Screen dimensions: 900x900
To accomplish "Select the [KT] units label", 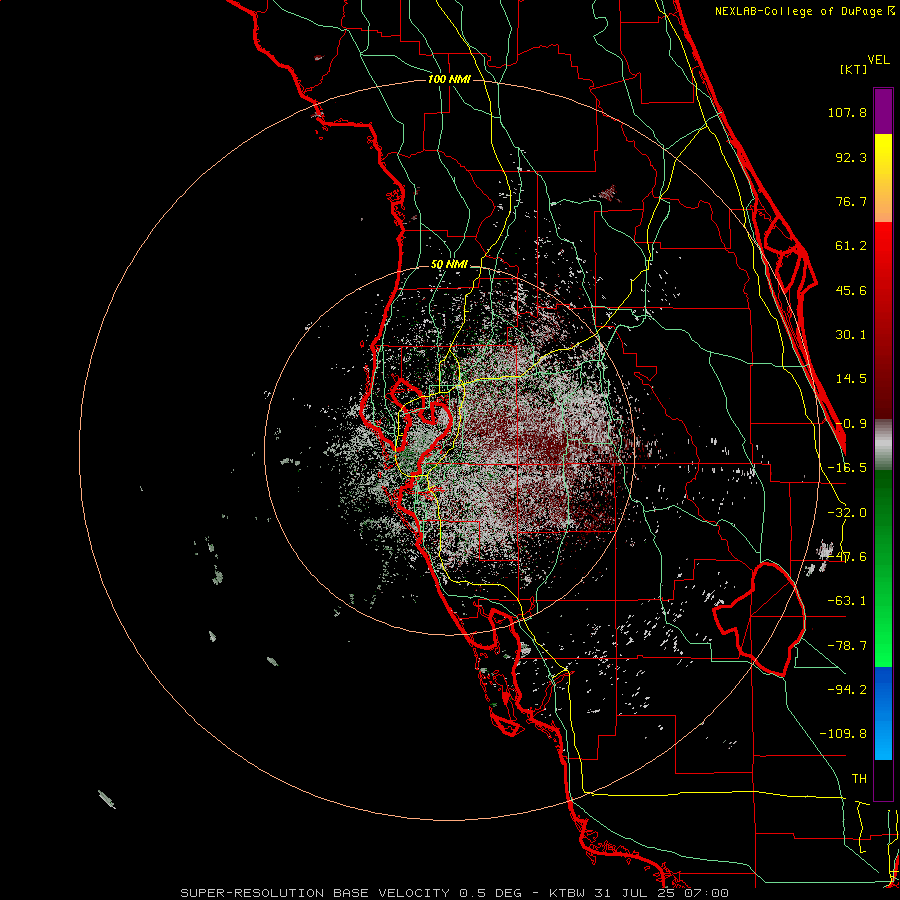I will click(x=854, y=69).
